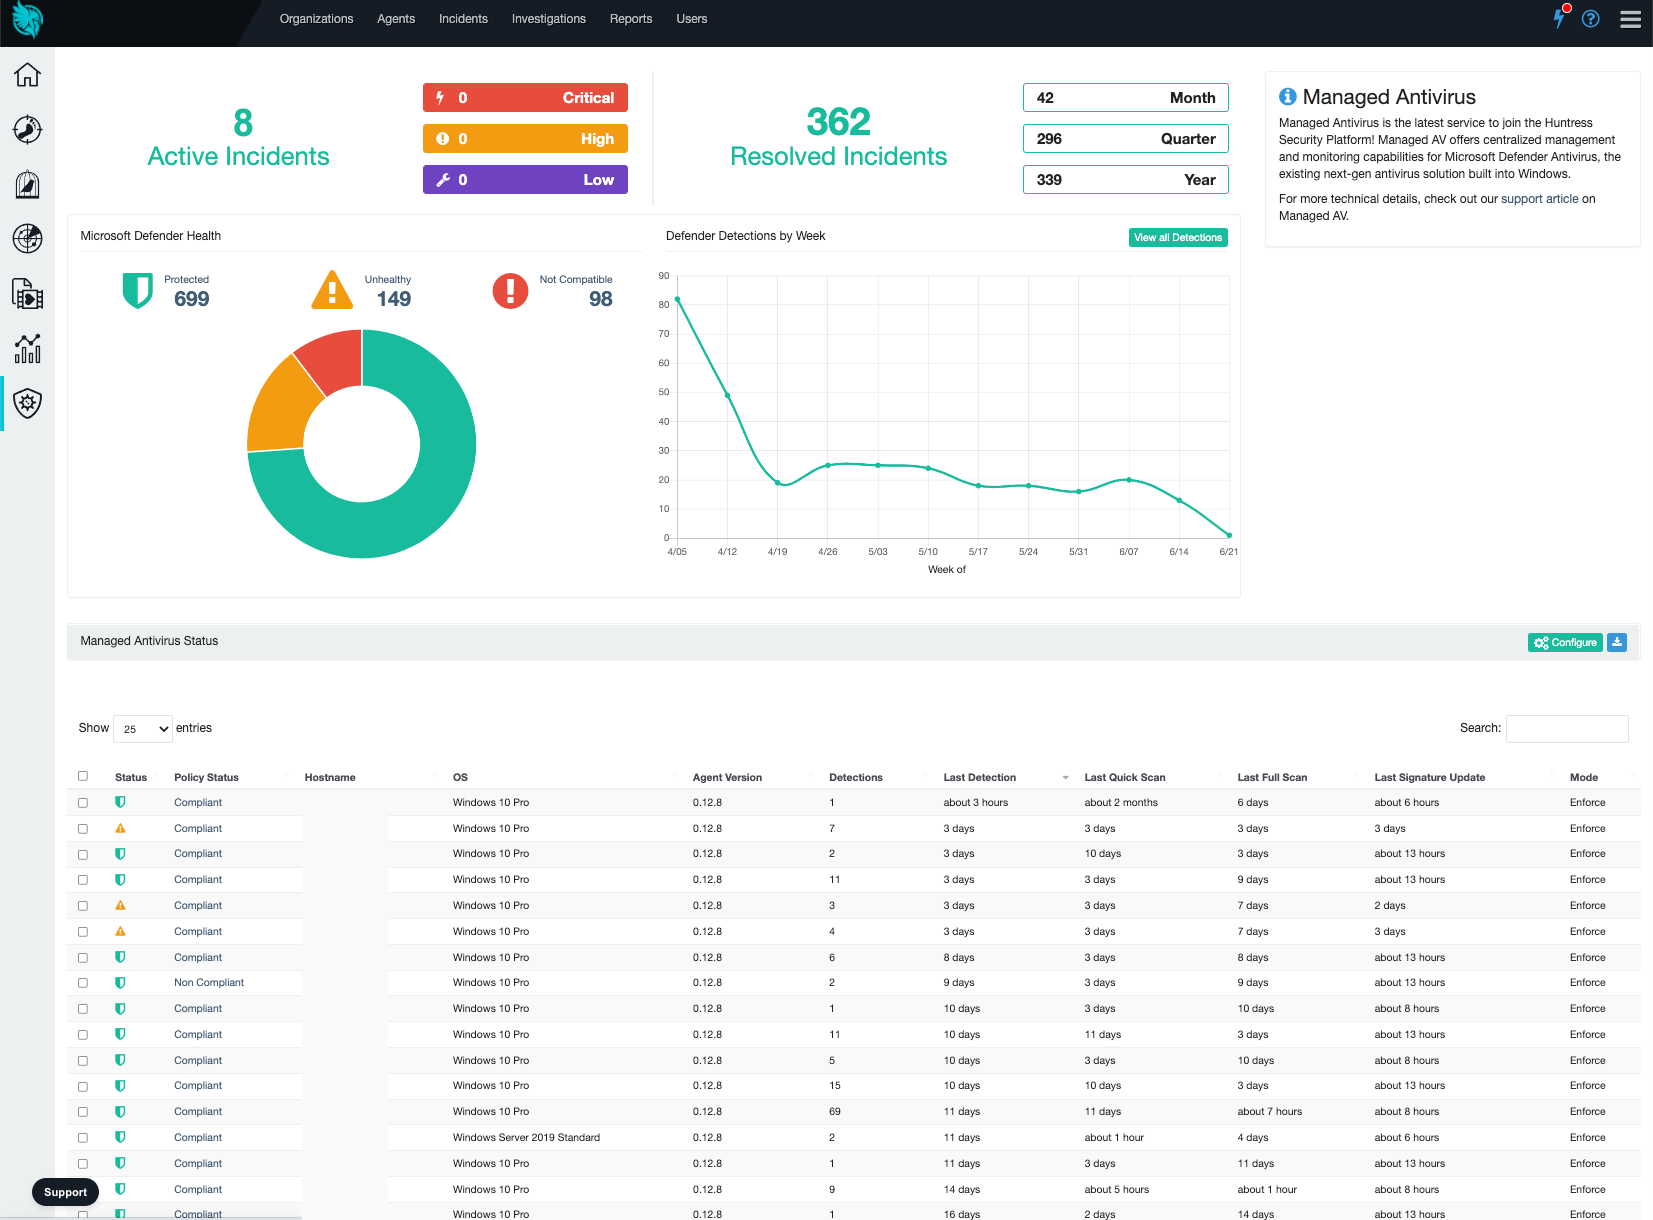Download the Managed Antivirus status list
This screenshot has height=1220, width=1653.
[x=1617, y=642]
